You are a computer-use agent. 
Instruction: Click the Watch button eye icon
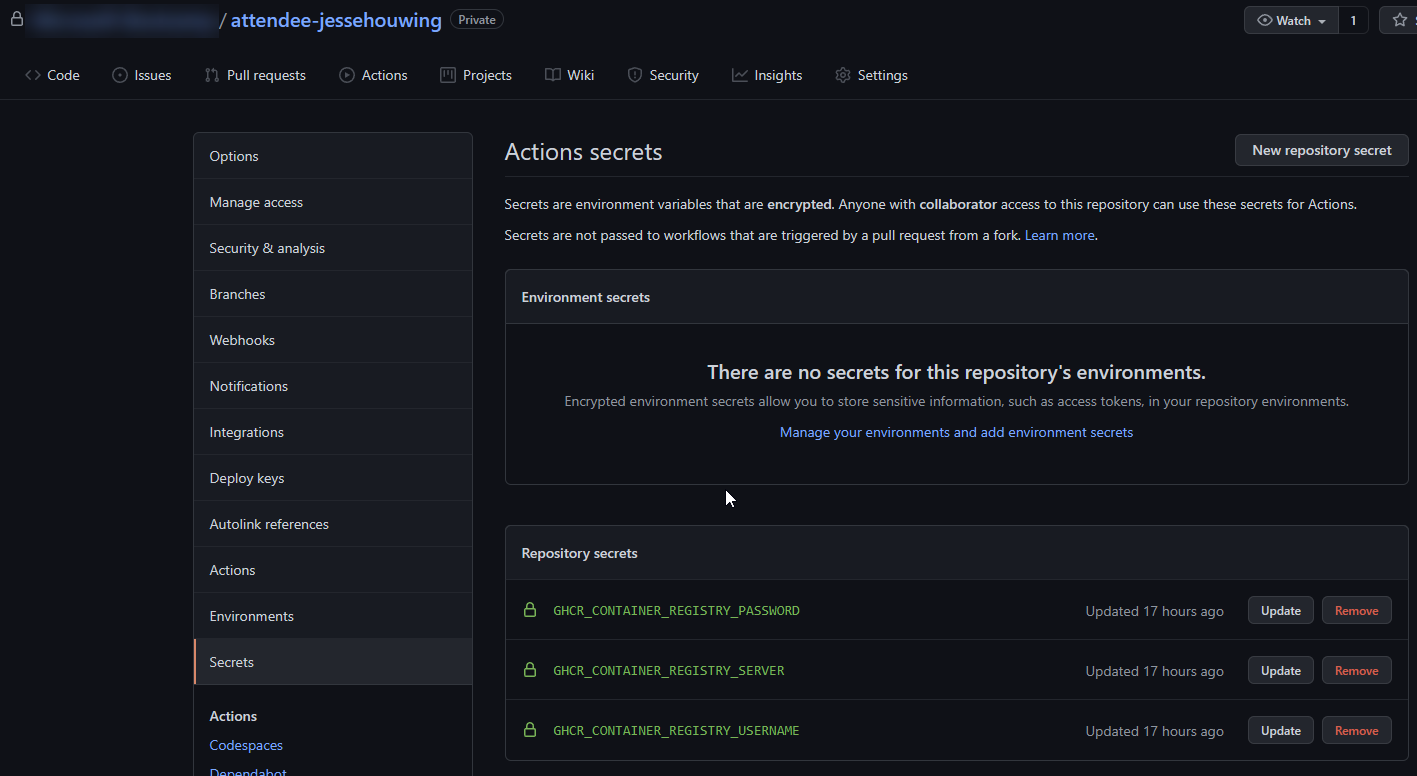[x=1264, y=20]
